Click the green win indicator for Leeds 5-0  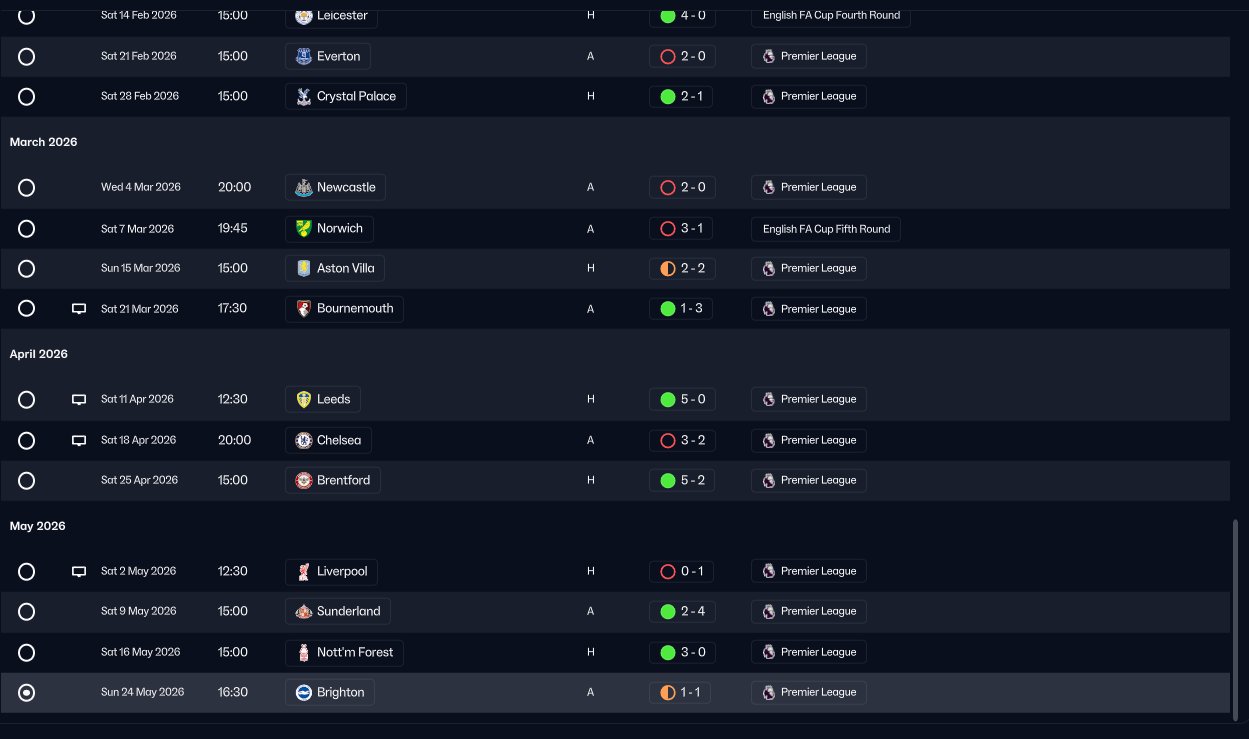(668, 399)
